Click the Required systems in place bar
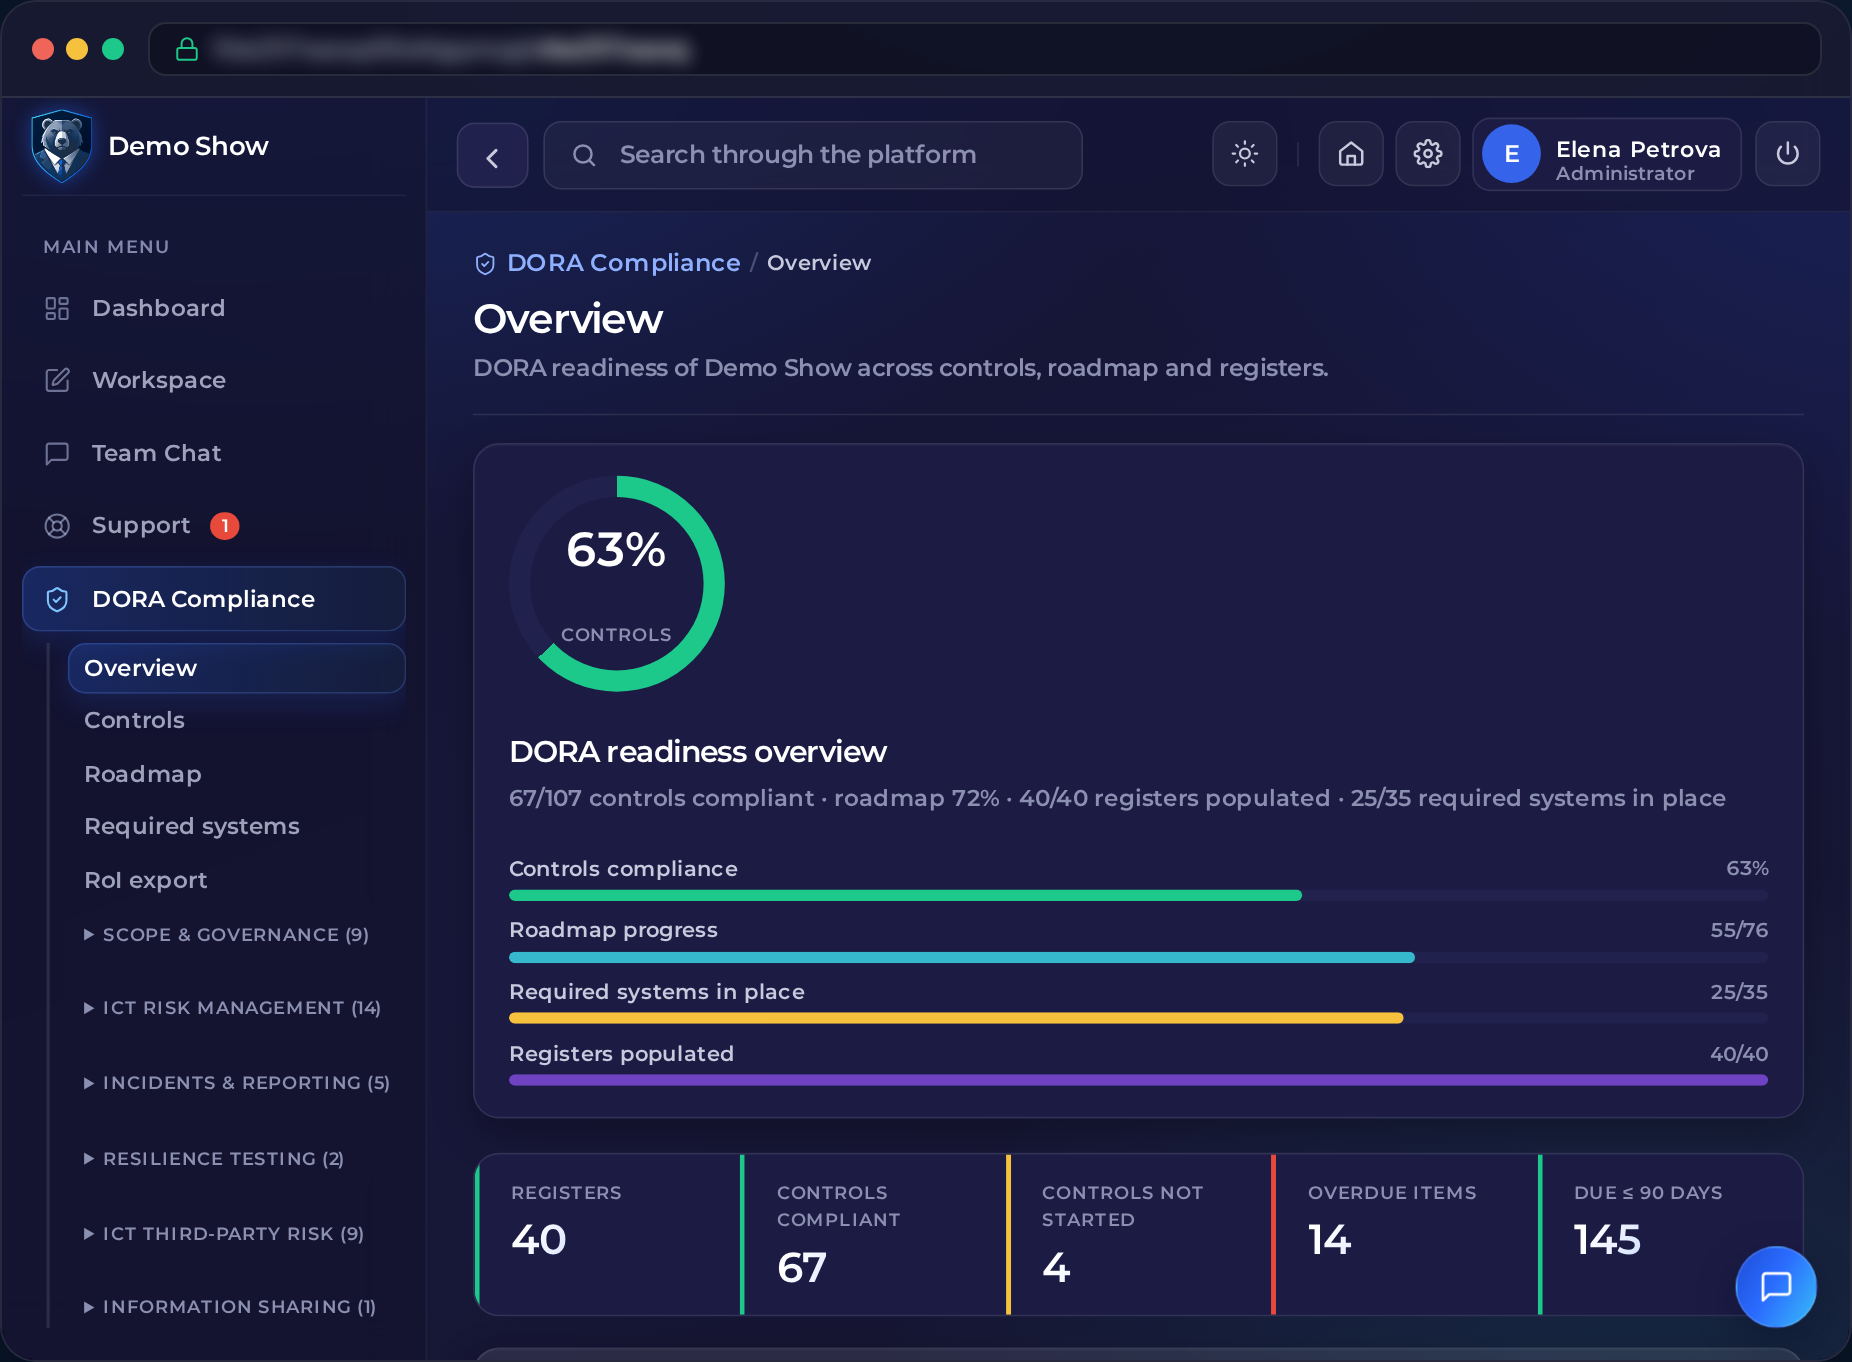The width and height of the screenshot is (1852, 1362). pyautogui.click(x=1138, y=1019)
